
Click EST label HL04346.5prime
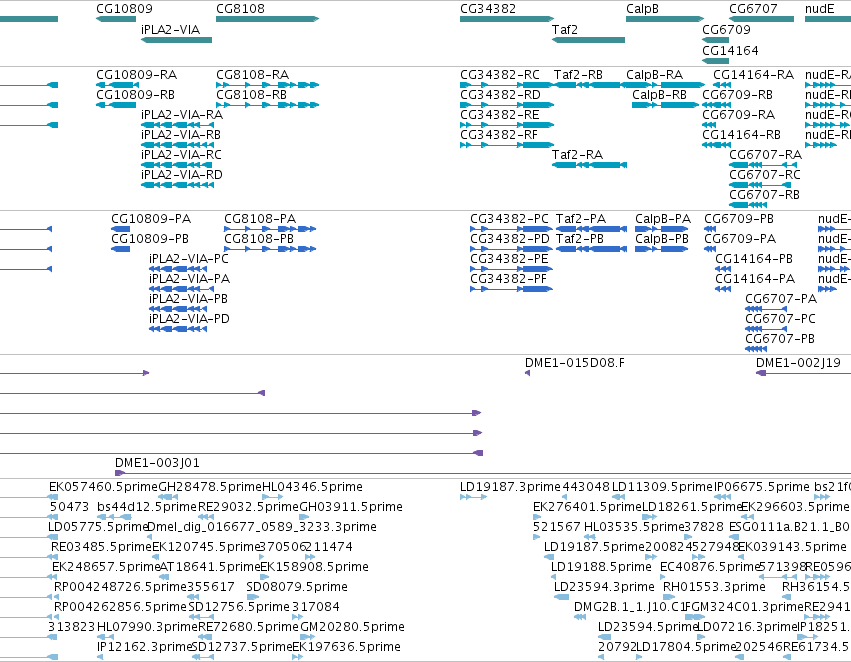click(x=312, y=487)
